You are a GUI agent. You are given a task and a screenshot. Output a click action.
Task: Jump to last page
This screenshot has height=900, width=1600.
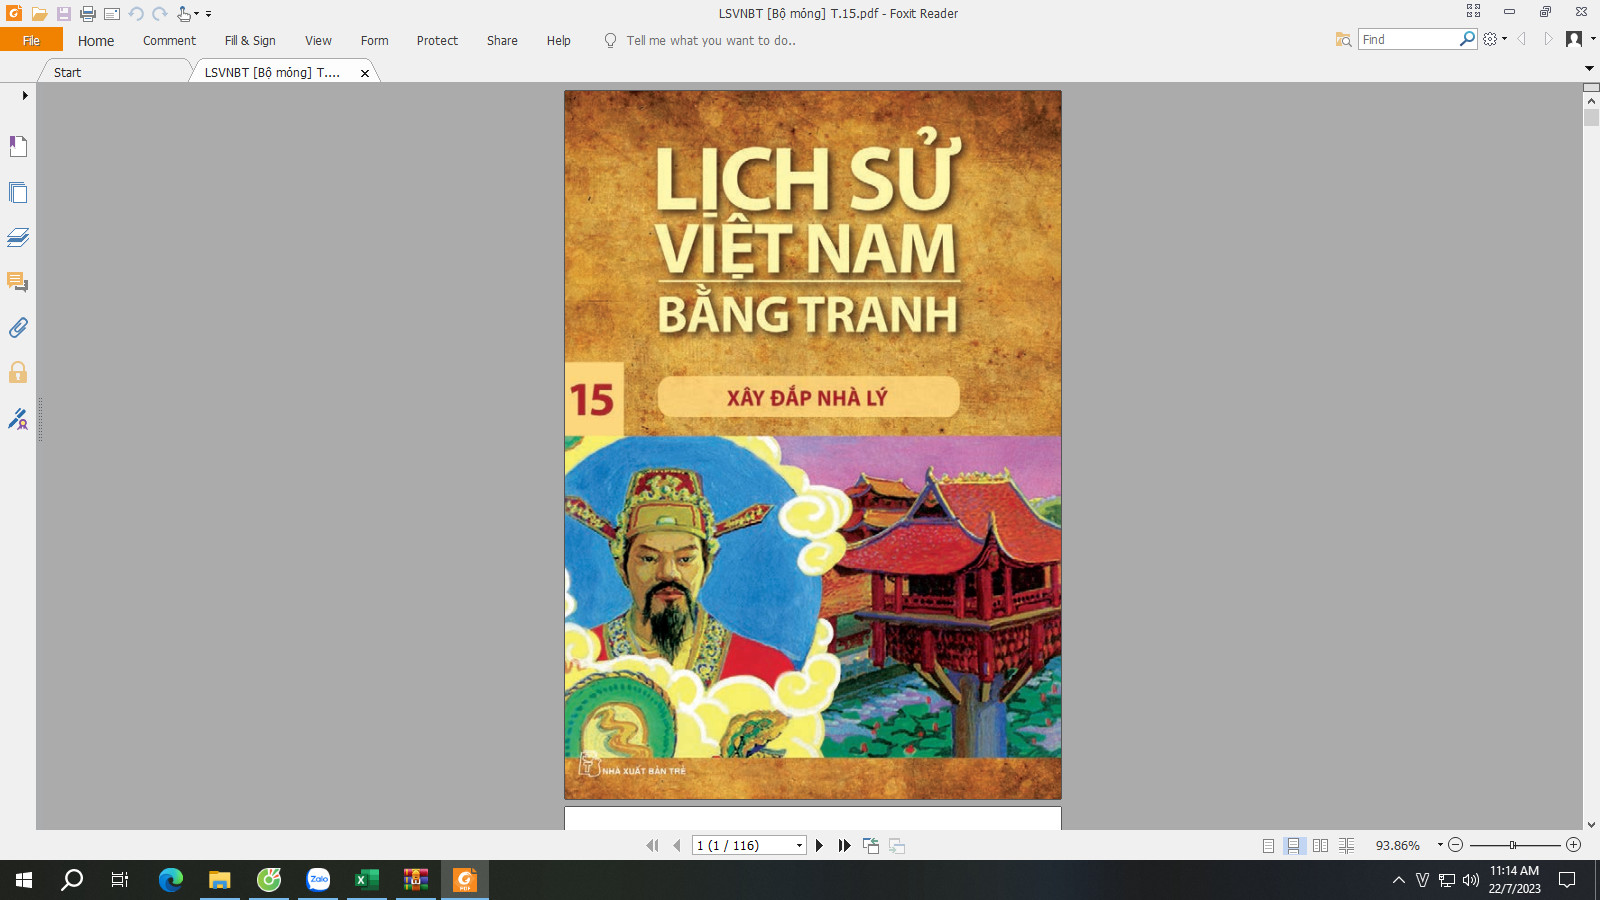pos(844,845)
